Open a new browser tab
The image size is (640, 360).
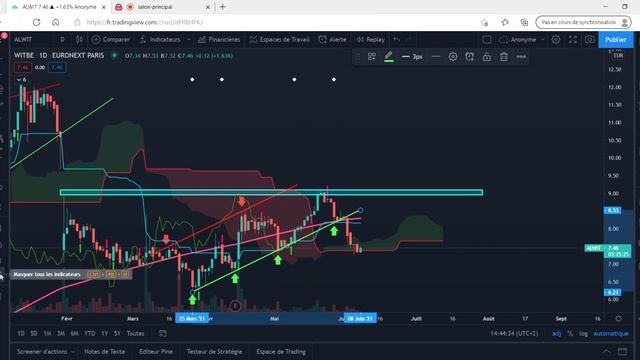pos(222,7)
